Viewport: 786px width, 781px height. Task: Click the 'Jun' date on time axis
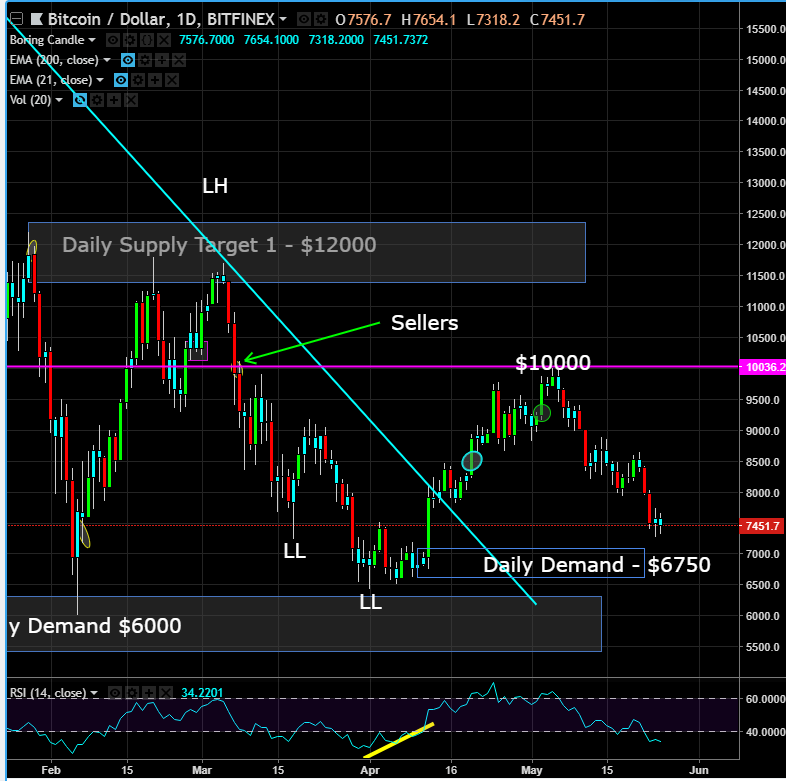click(699, 770)
